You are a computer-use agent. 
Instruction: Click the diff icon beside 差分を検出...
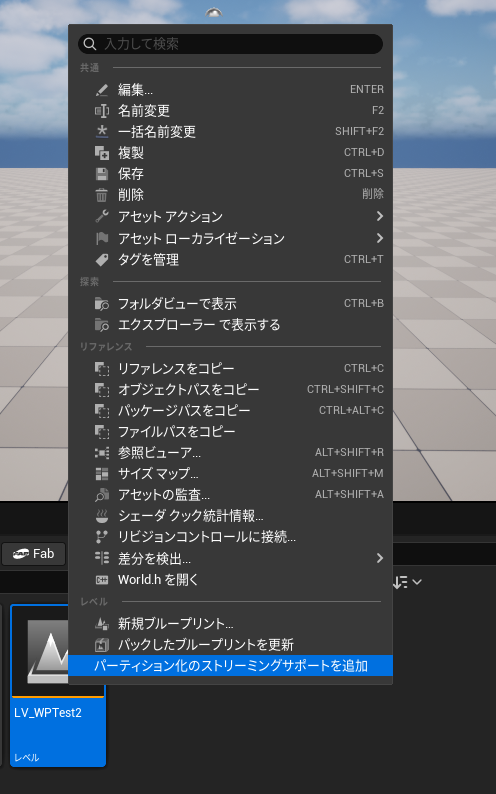pos(102,558)
